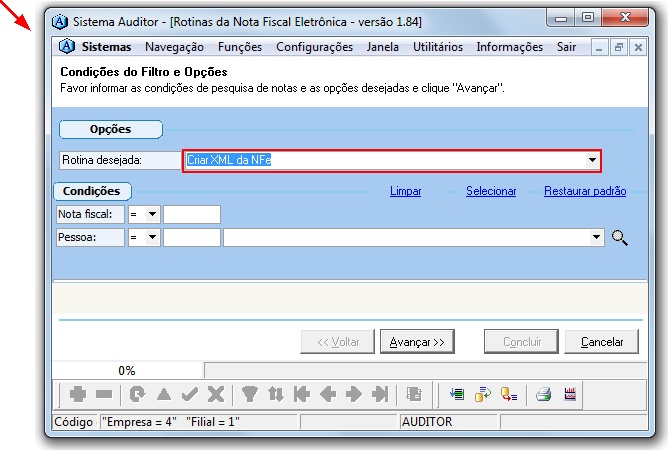This screenshot has width=668, height=450.
Task: Click the Pessoa code input field
Action: click(192, 237)
